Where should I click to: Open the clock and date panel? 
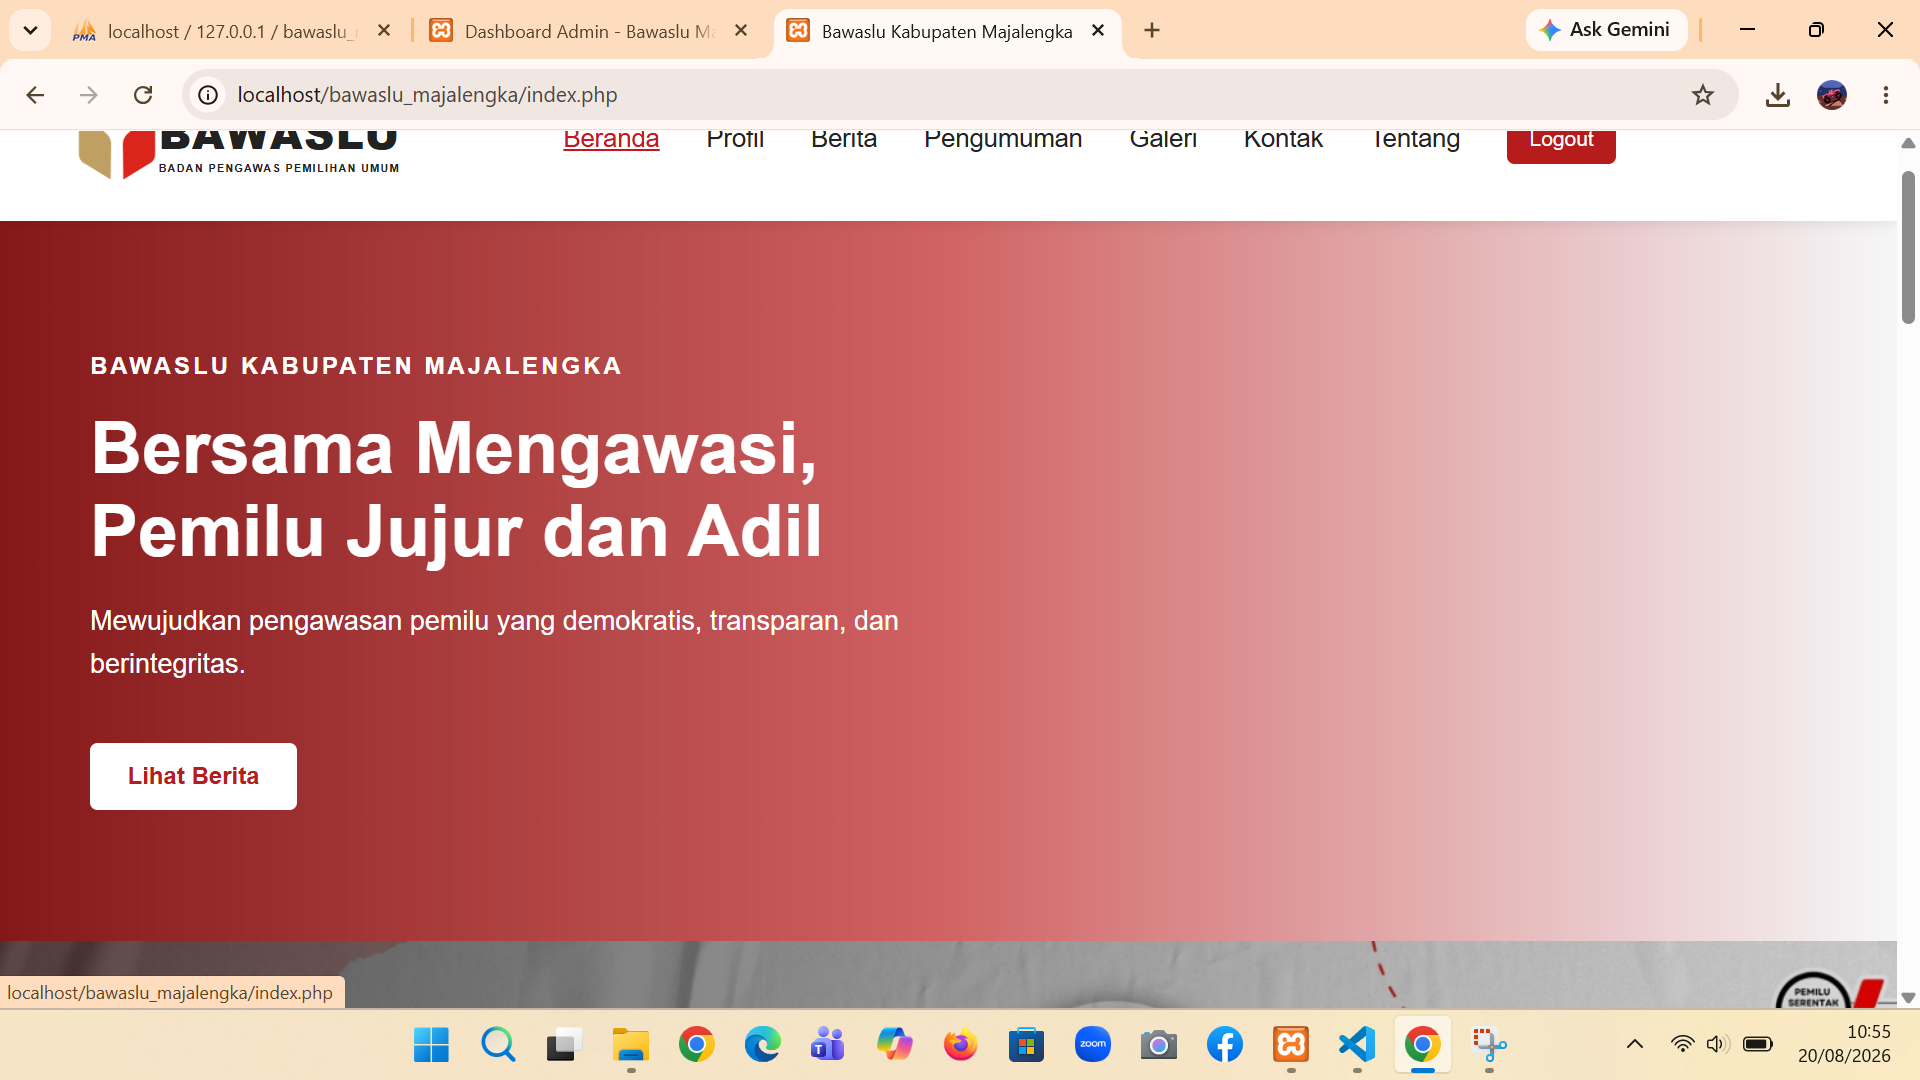point(1844,1044)
